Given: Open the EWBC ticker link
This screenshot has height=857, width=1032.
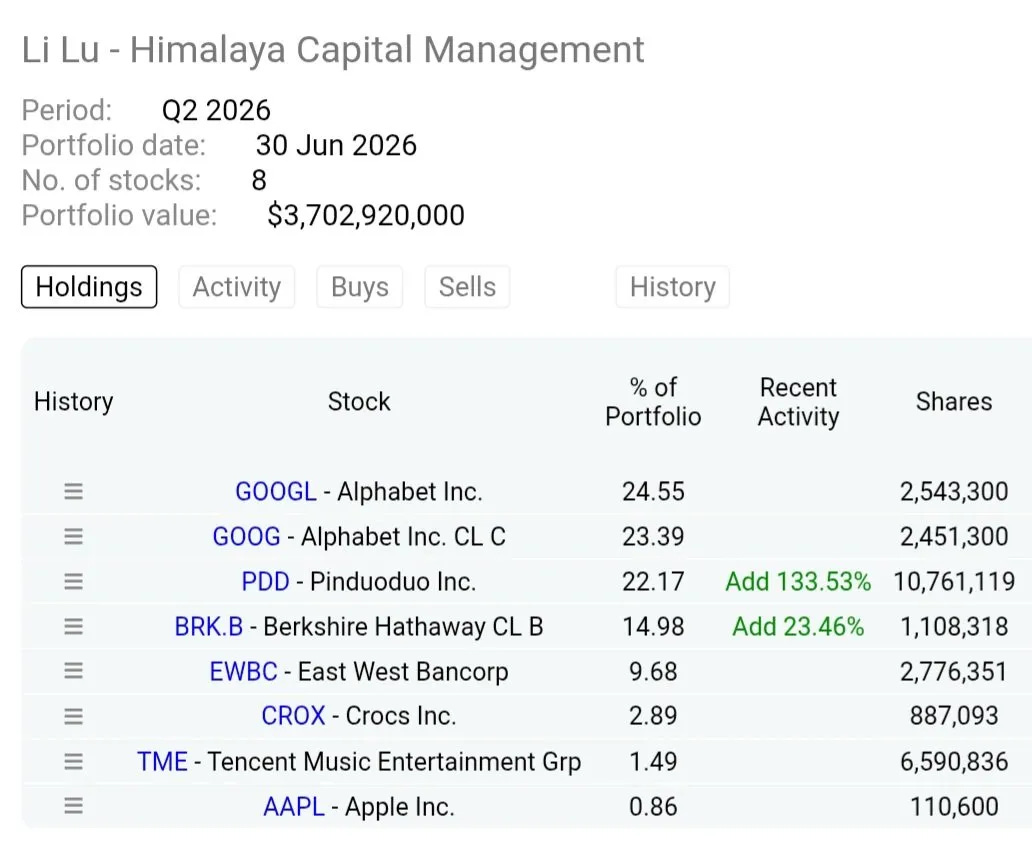Looking at the screenshot, I should pos(244,671).
